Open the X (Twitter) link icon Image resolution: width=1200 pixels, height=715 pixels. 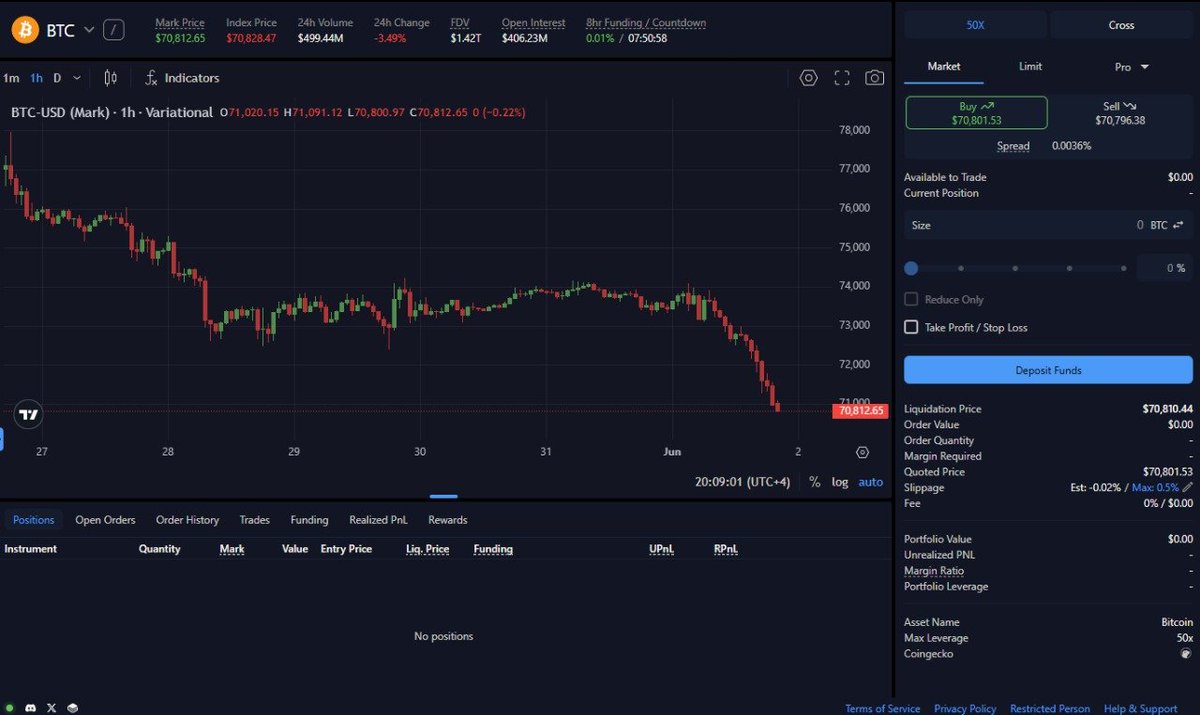51,708
